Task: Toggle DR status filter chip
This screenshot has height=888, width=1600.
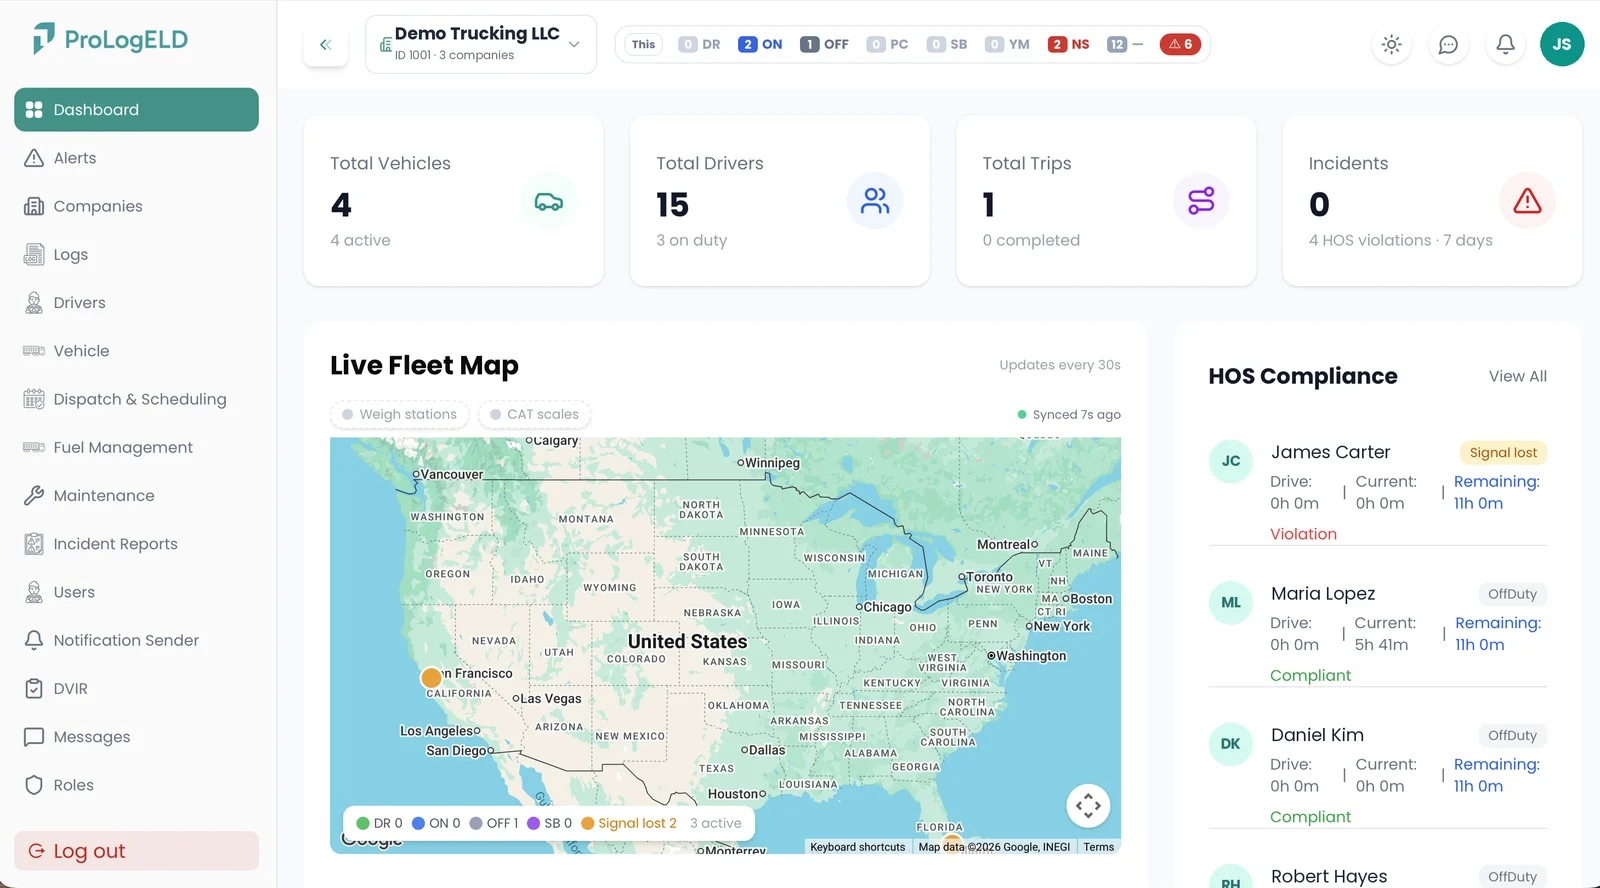Action: click(x=699, y=44)
